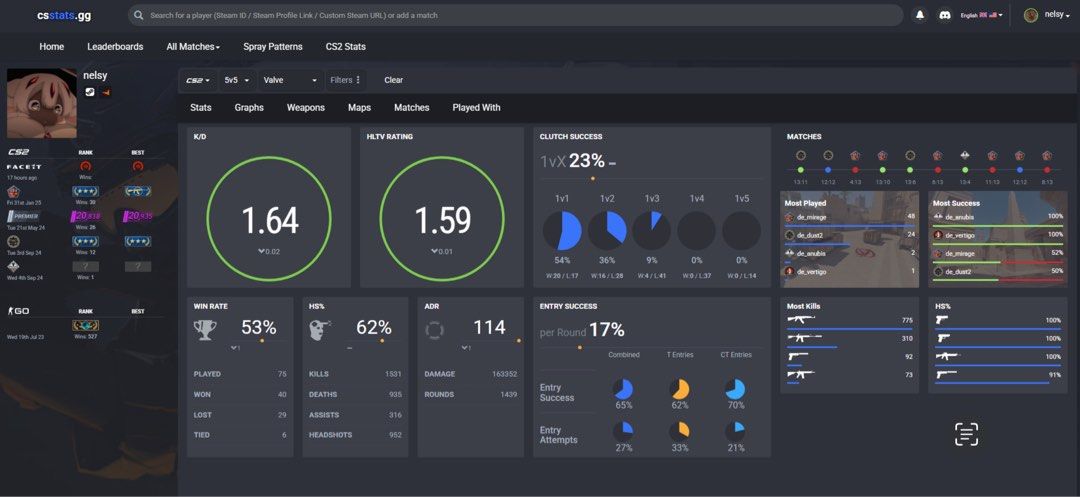This screenshot has height=497, width=1080.
Task: Switch to the Matches tab
Action: pos(412,107)
